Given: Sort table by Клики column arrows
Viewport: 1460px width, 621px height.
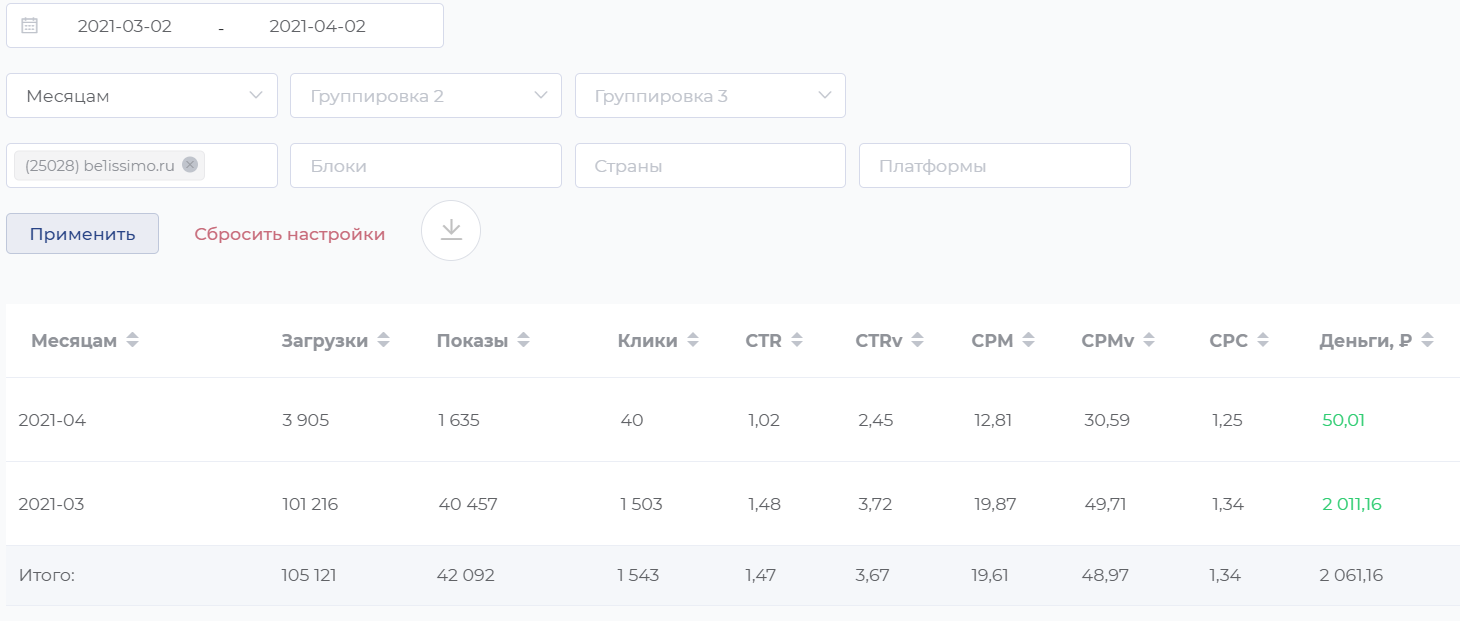Looking at the screenshot, I should click(x=693, y=341).
